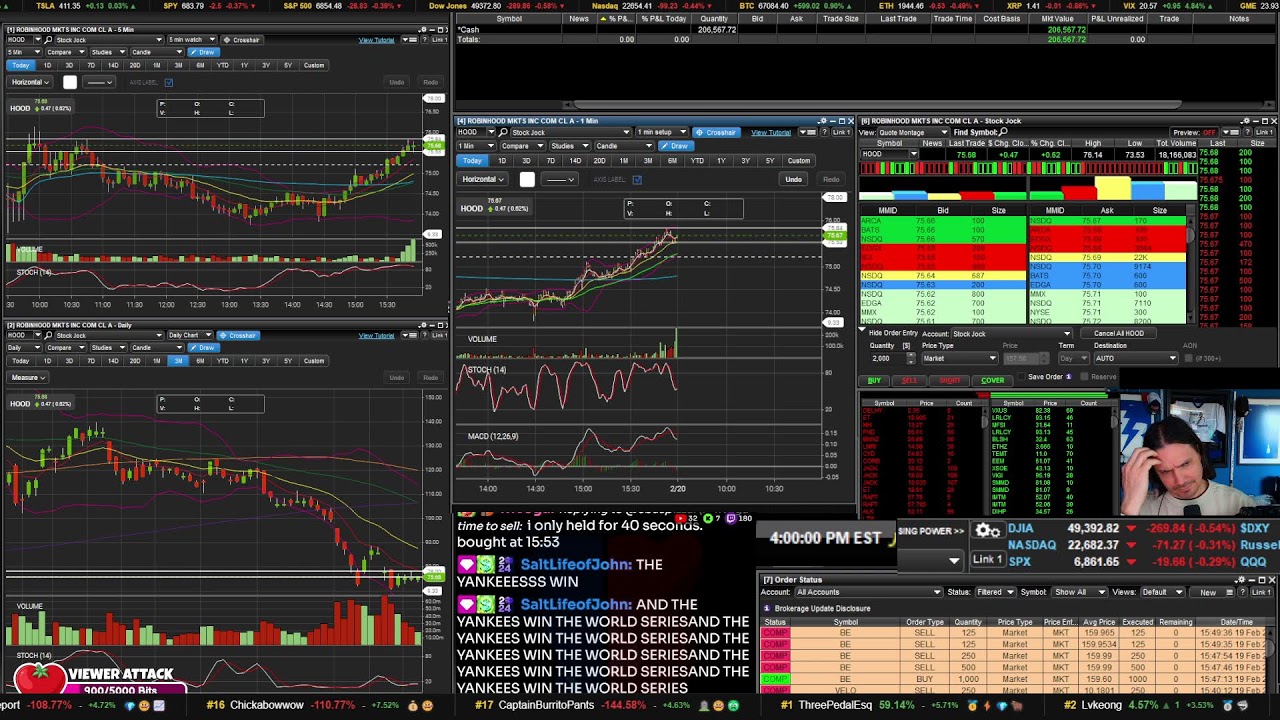1280x720 pixels.
Task: Click Cancel All HOOD button
Action: (1118, 333)
